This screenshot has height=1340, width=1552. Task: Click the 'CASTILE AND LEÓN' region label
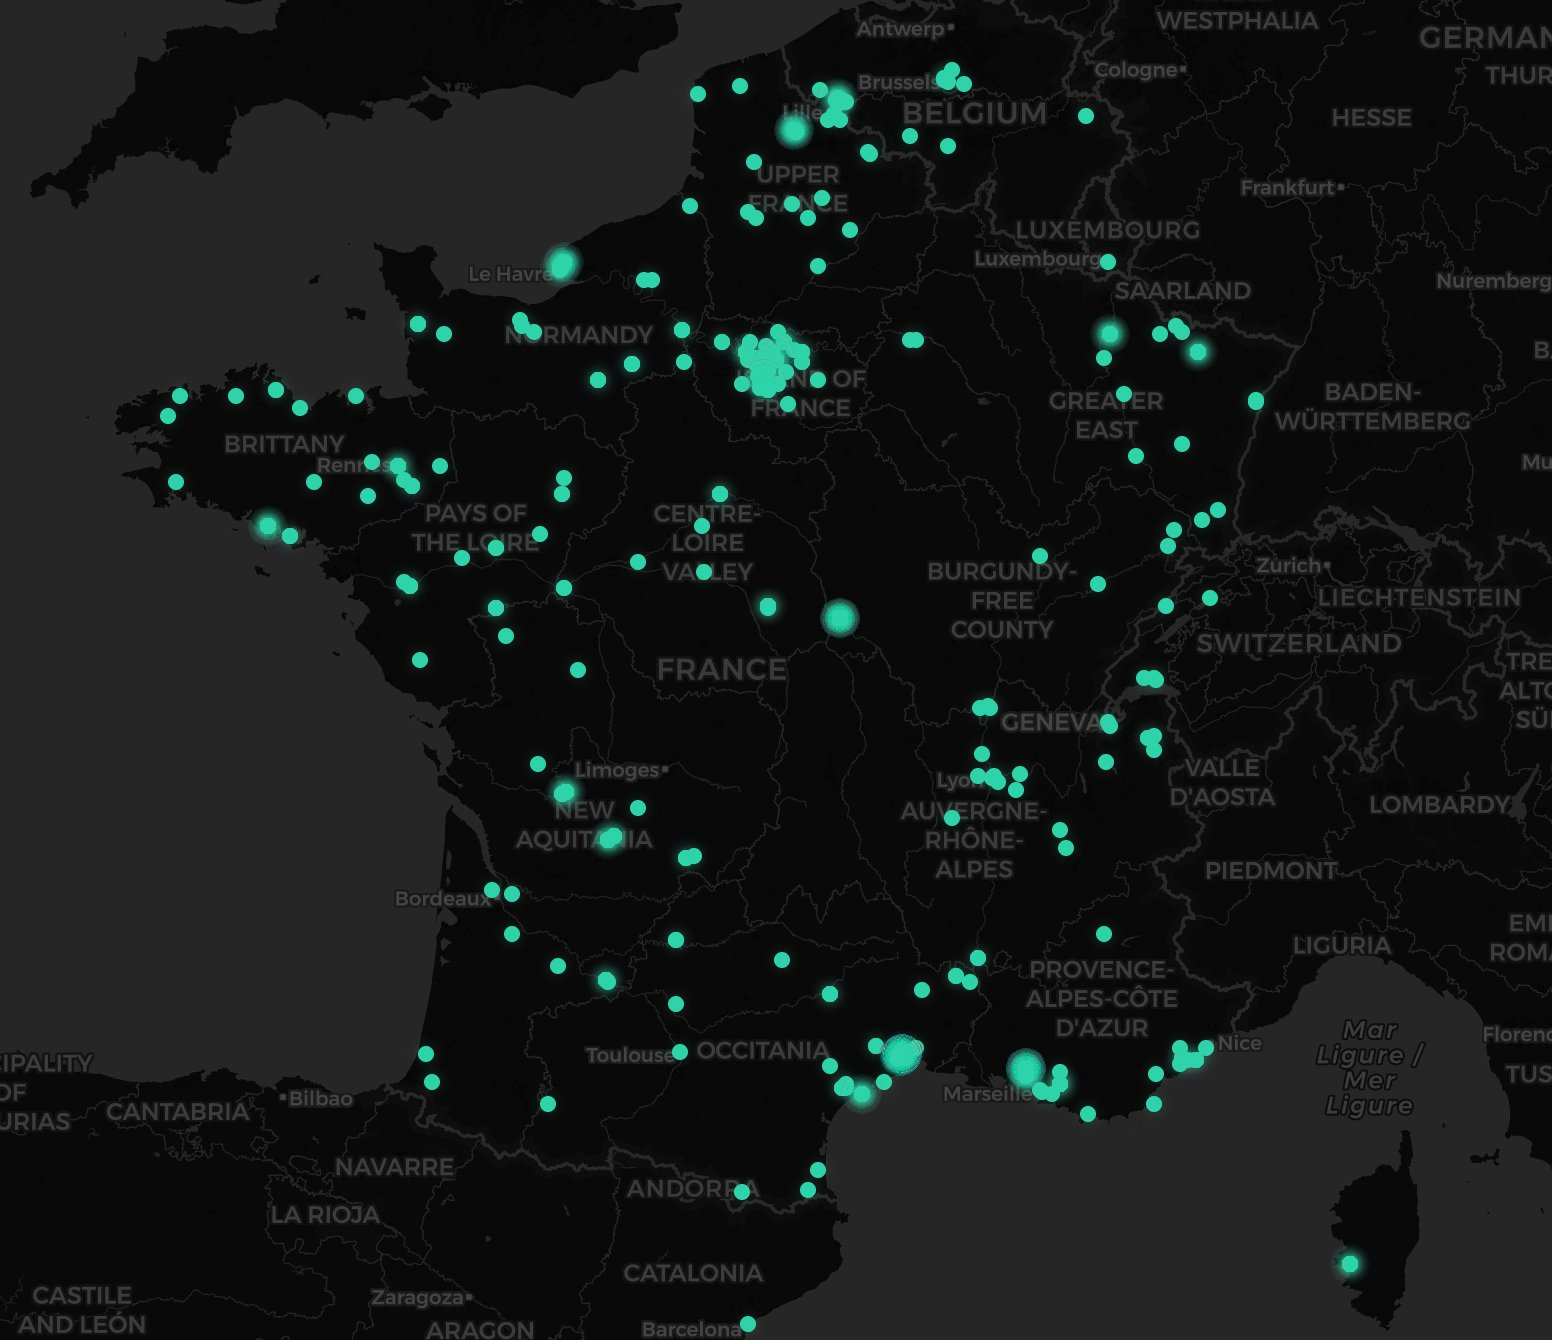pyautogui.click(x=82, y=1310)
